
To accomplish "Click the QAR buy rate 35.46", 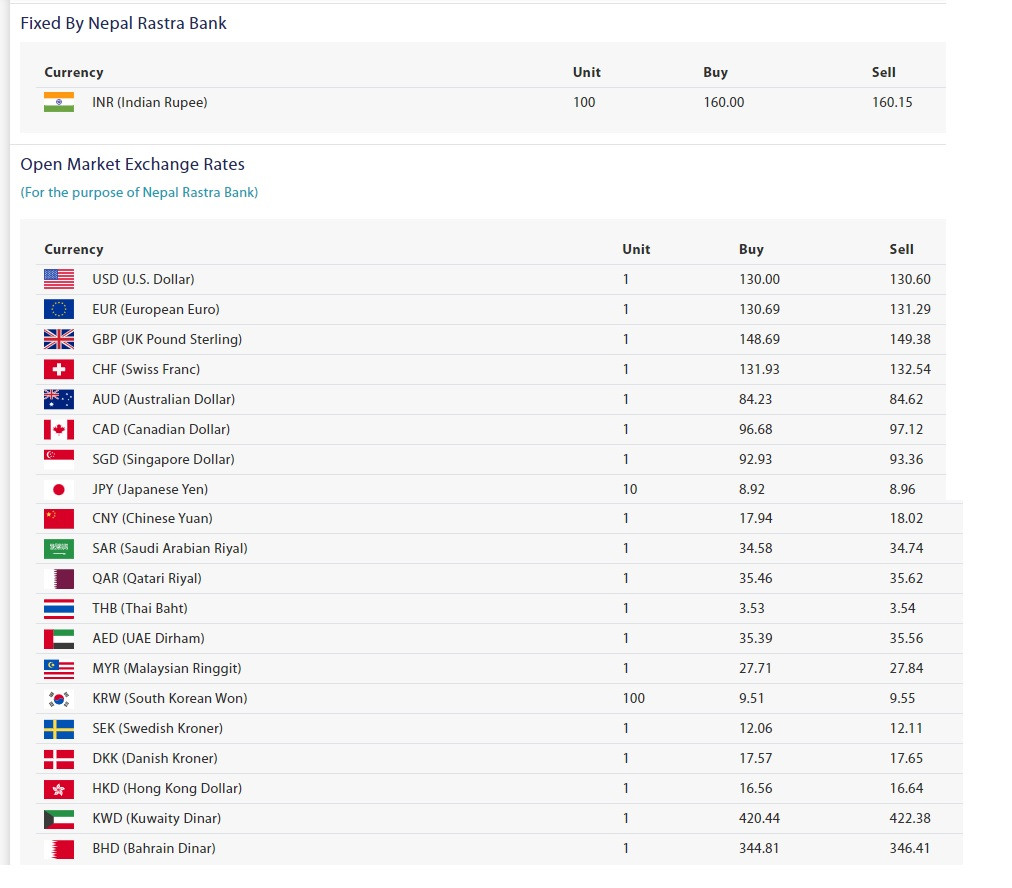I will click(x=755, y=578).
